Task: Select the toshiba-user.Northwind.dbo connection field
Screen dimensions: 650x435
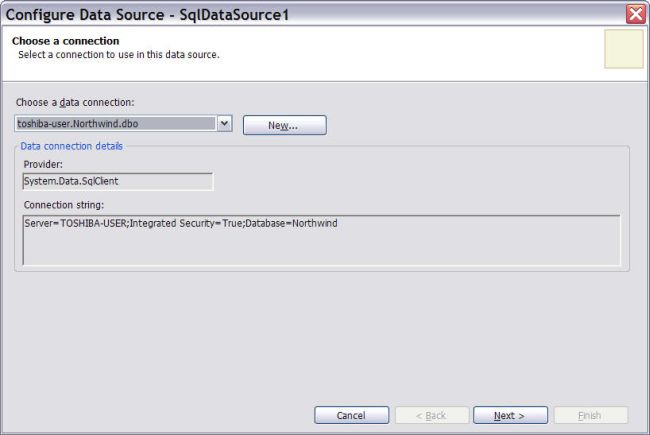Action: [x=115, y=124]
